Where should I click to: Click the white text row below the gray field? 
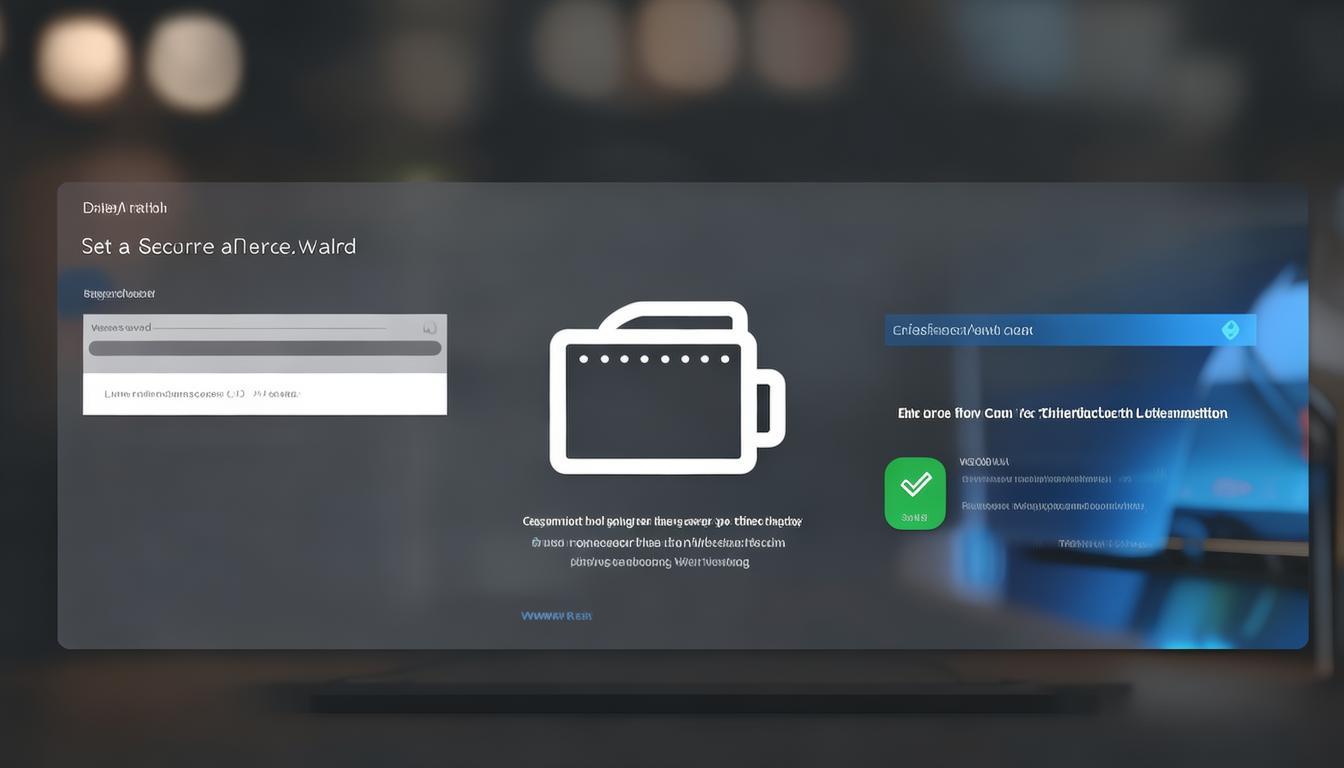(202, 394)
